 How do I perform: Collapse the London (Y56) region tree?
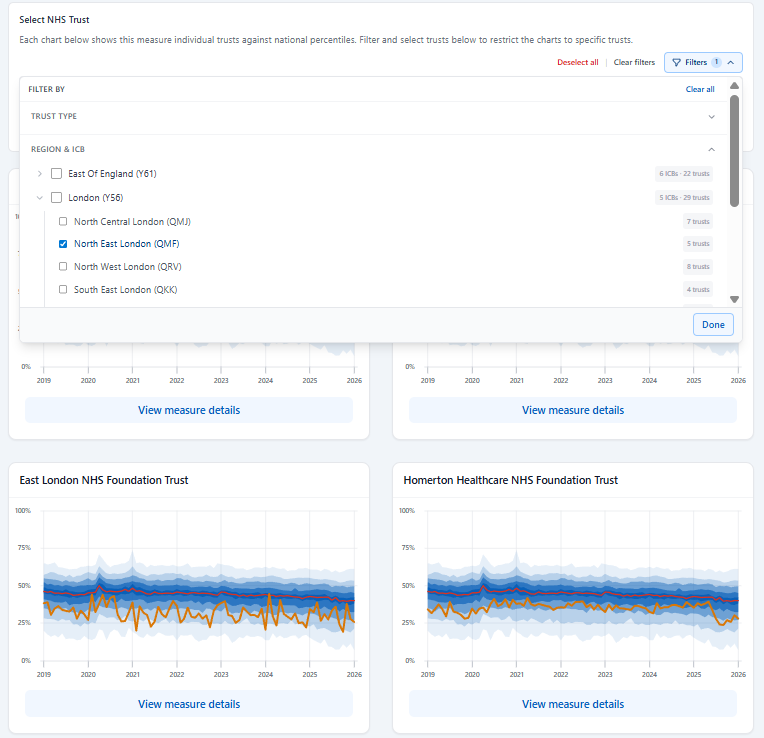pos(40,198)
